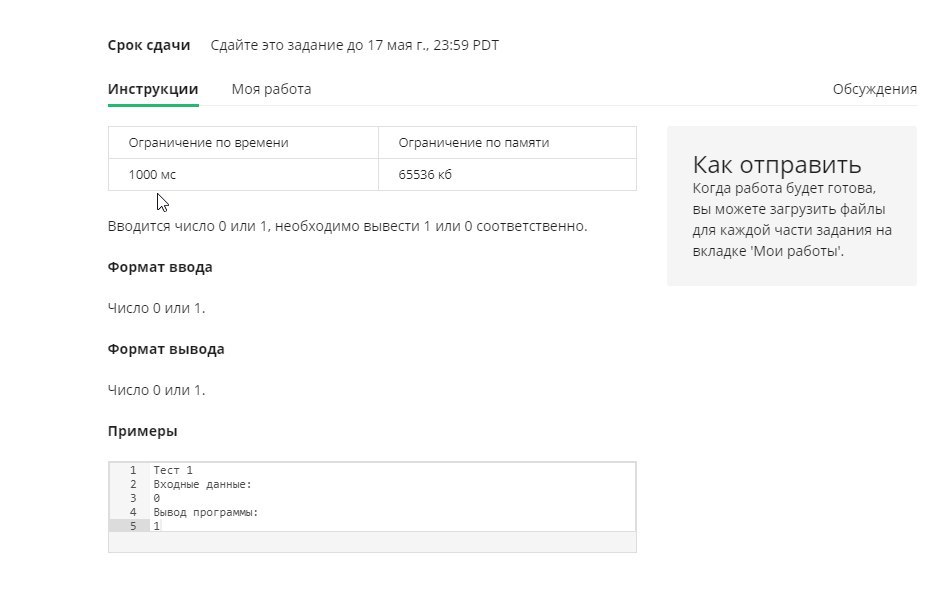Select line number 1 in code gutter
The width and height of the screenshot is (948, 603).
click(133, 470)
